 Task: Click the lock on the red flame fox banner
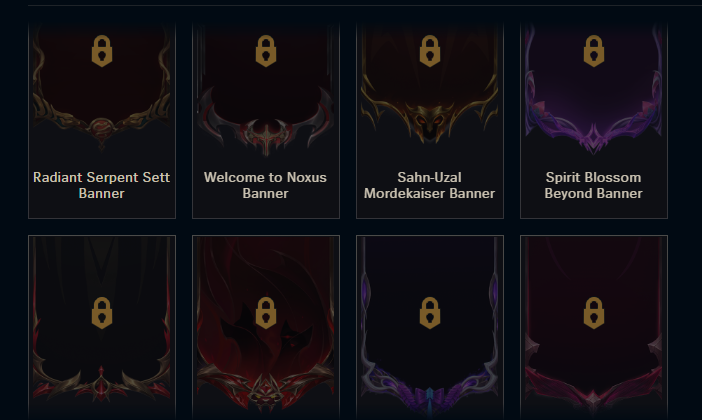(265, 313)
